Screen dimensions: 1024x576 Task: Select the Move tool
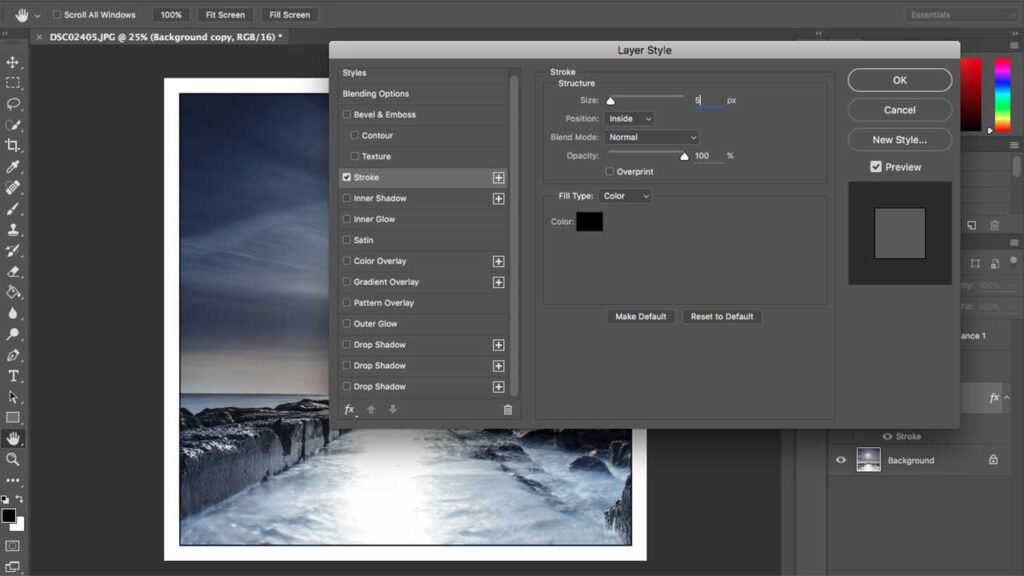coord(12,62)
